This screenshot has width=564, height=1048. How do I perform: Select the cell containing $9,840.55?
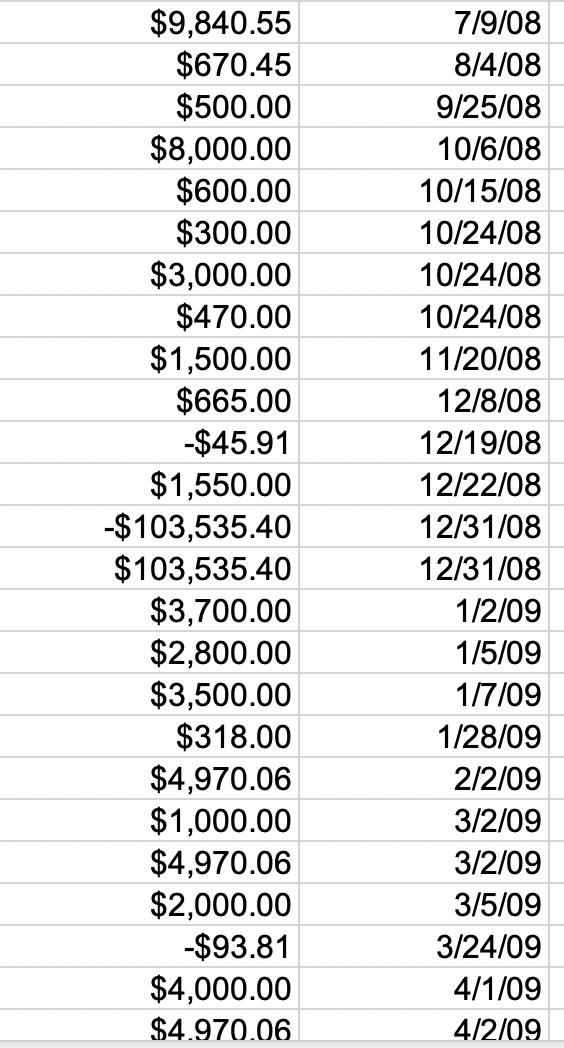tap(149, 22)
